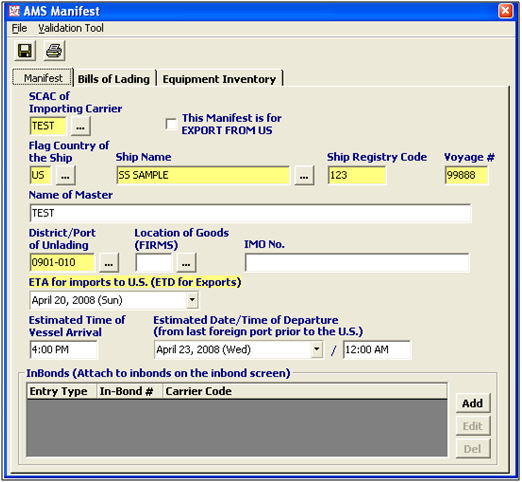Click the AMS Manifest title bar app icon
Screen dimensions: 522x482
click(x=14, y=11)
